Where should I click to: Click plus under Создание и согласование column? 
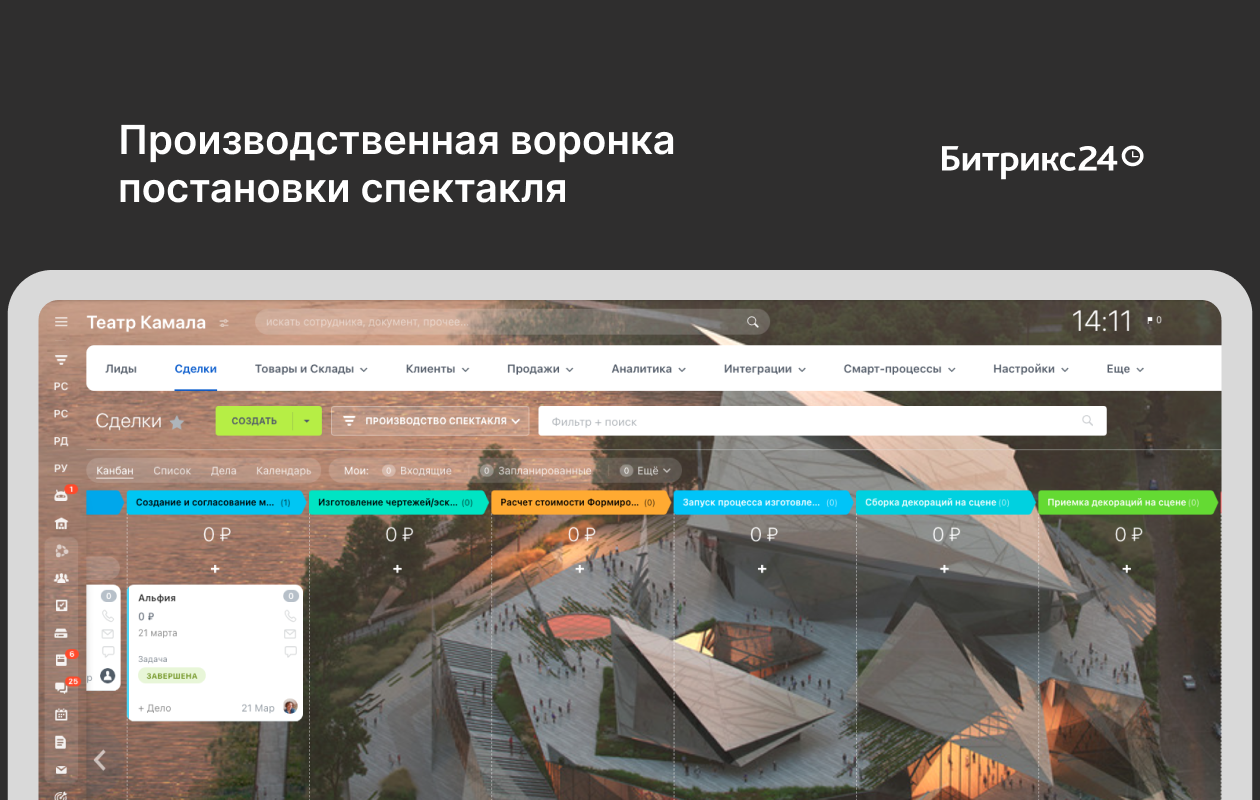click(x=215, y=569)
